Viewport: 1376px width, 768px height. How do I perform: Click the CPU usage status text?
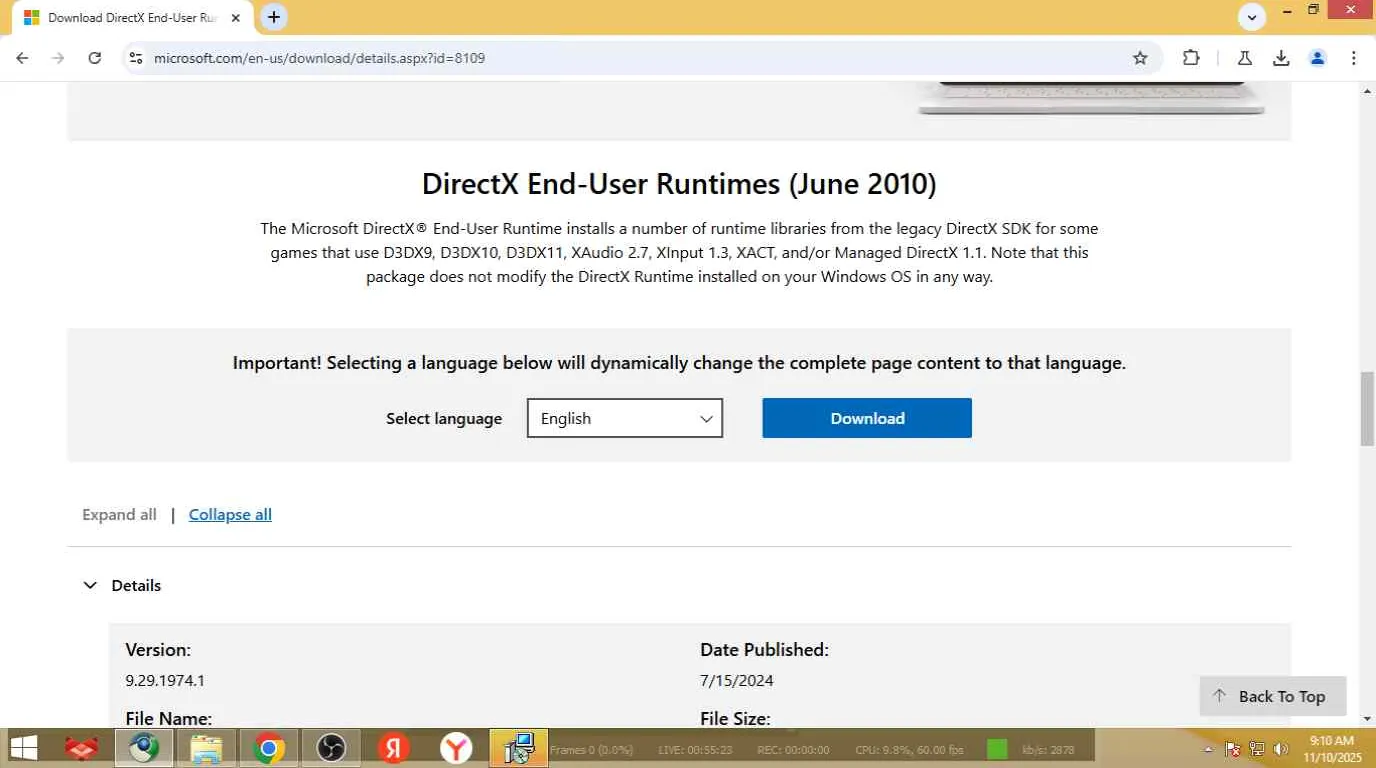(x=909, y=750)
